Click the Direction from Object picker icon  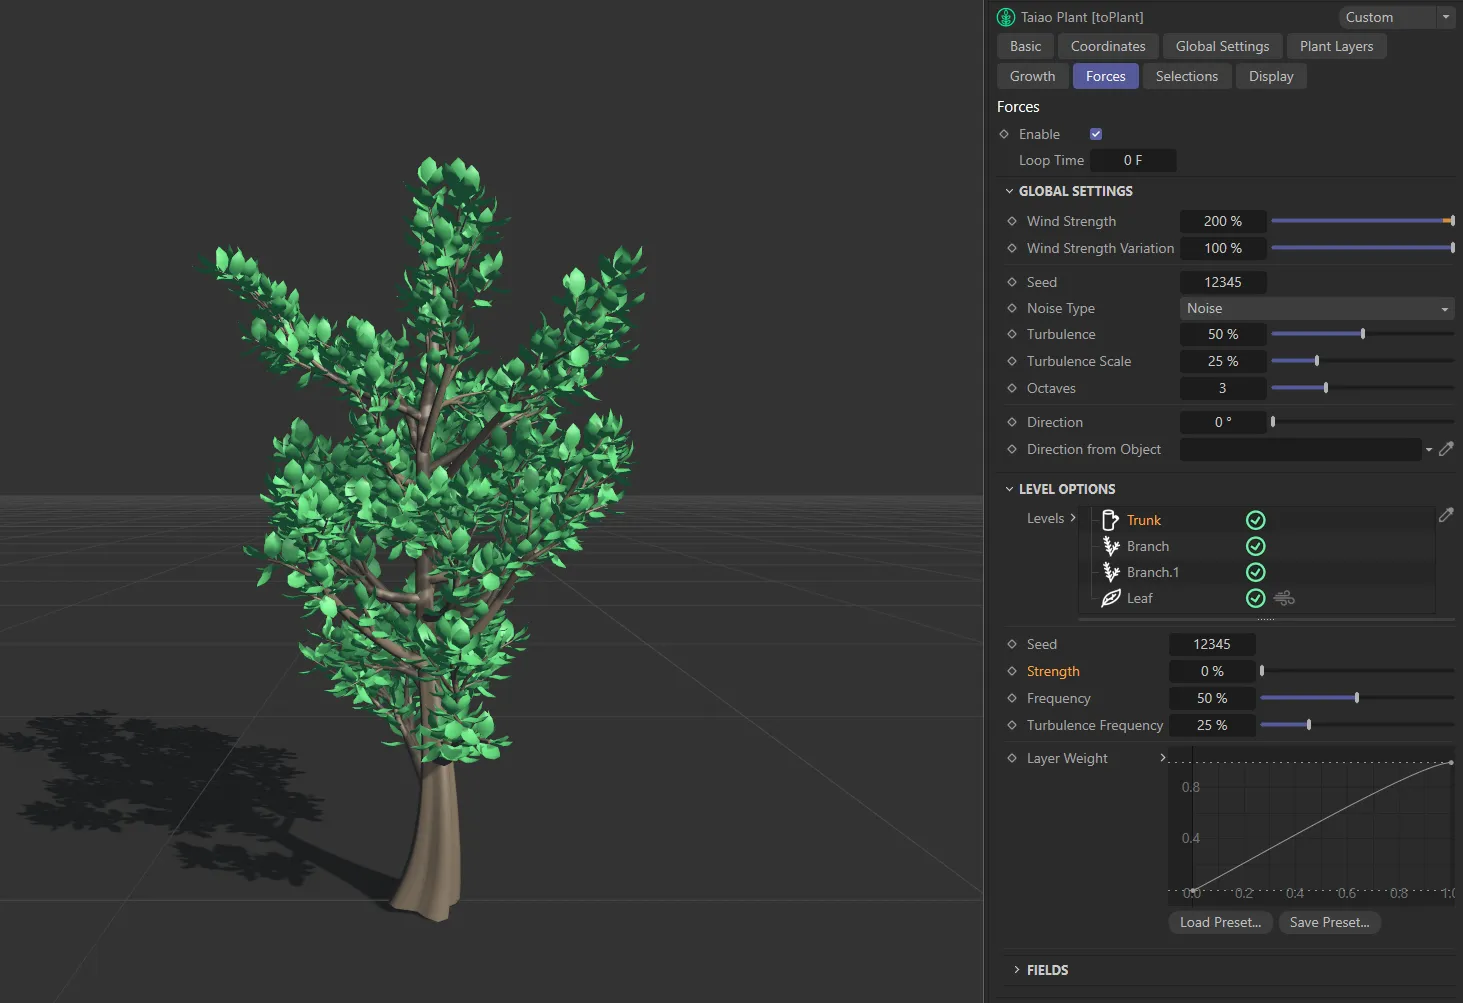tap(1446, 449)
